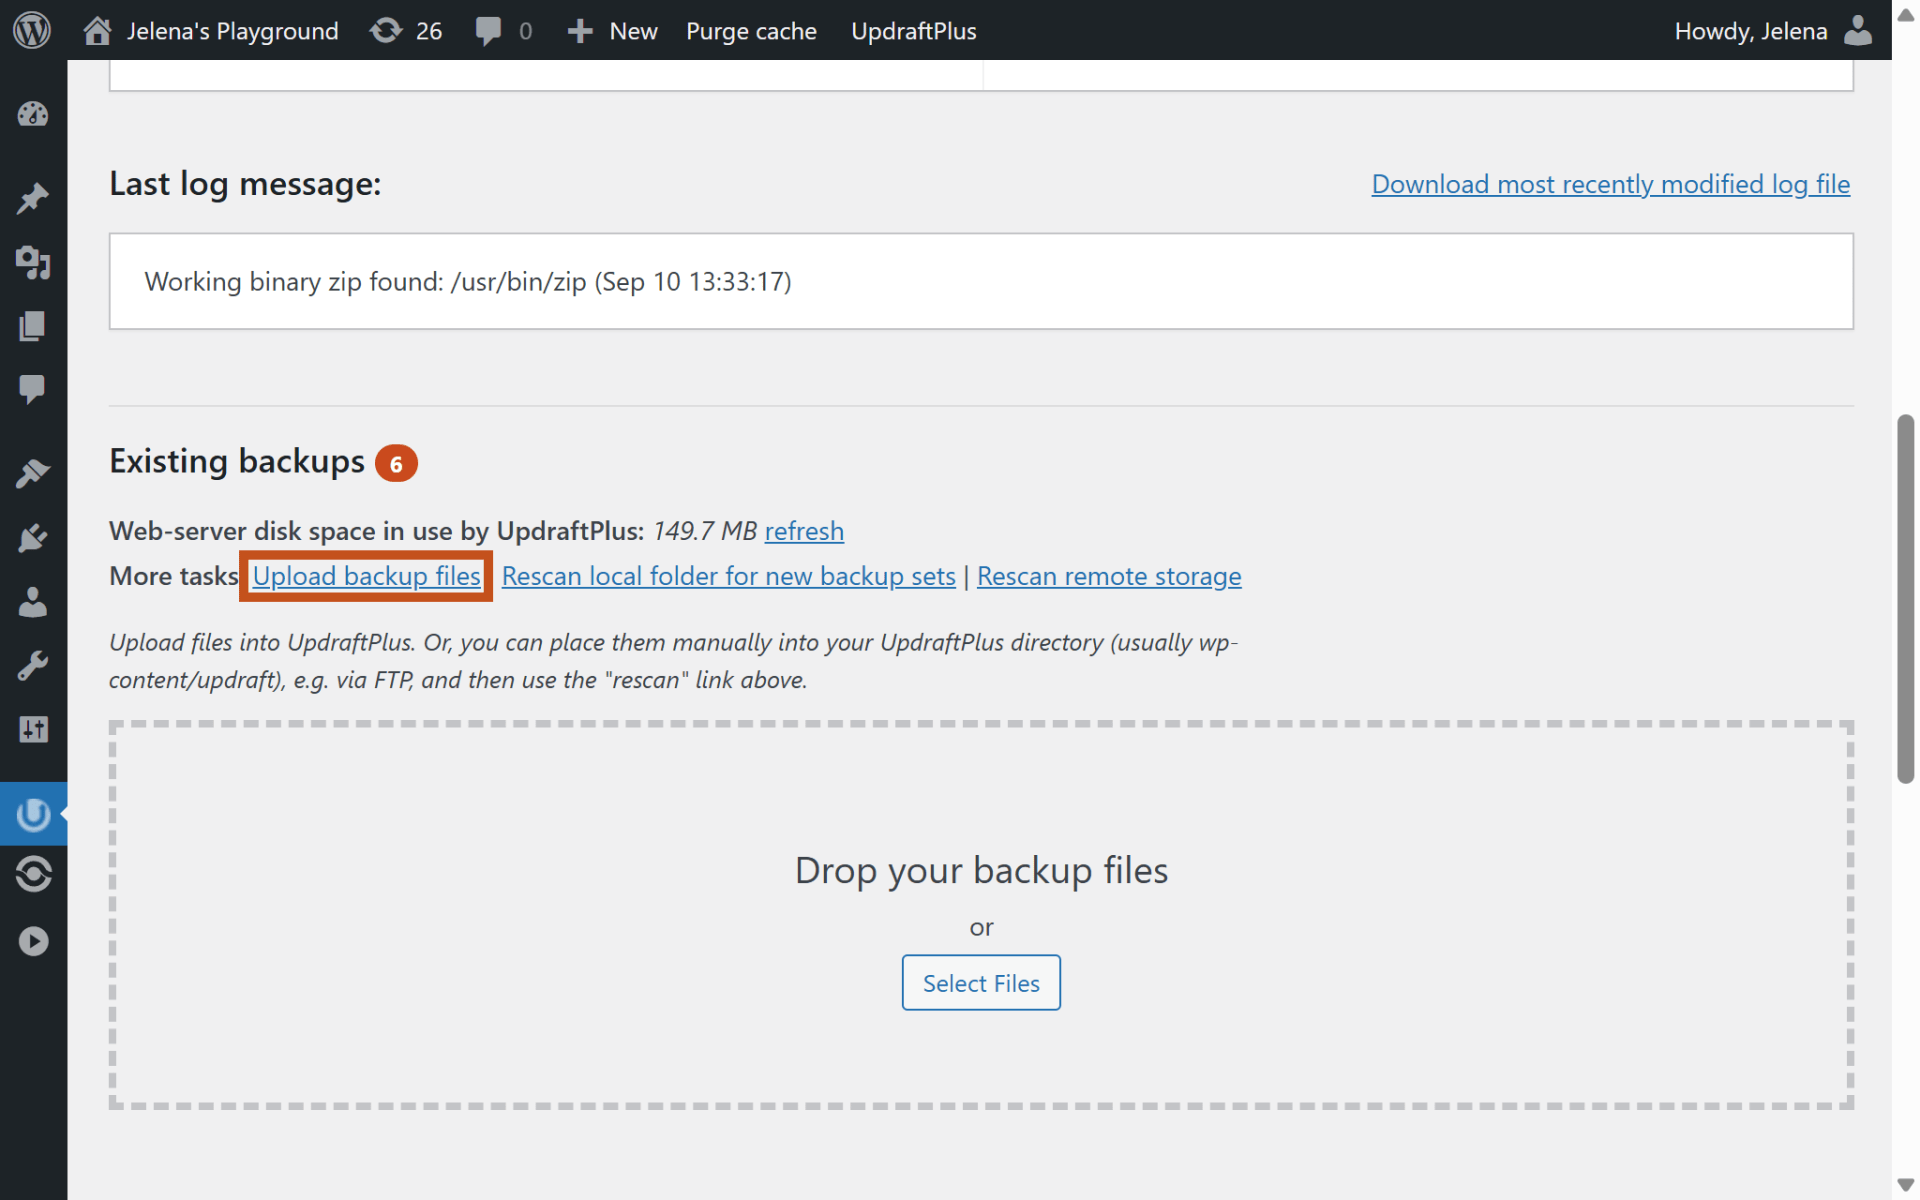The image size is (1920, 1200).
Task: Open the Tools wrench icon
Action: coord(33,664)
